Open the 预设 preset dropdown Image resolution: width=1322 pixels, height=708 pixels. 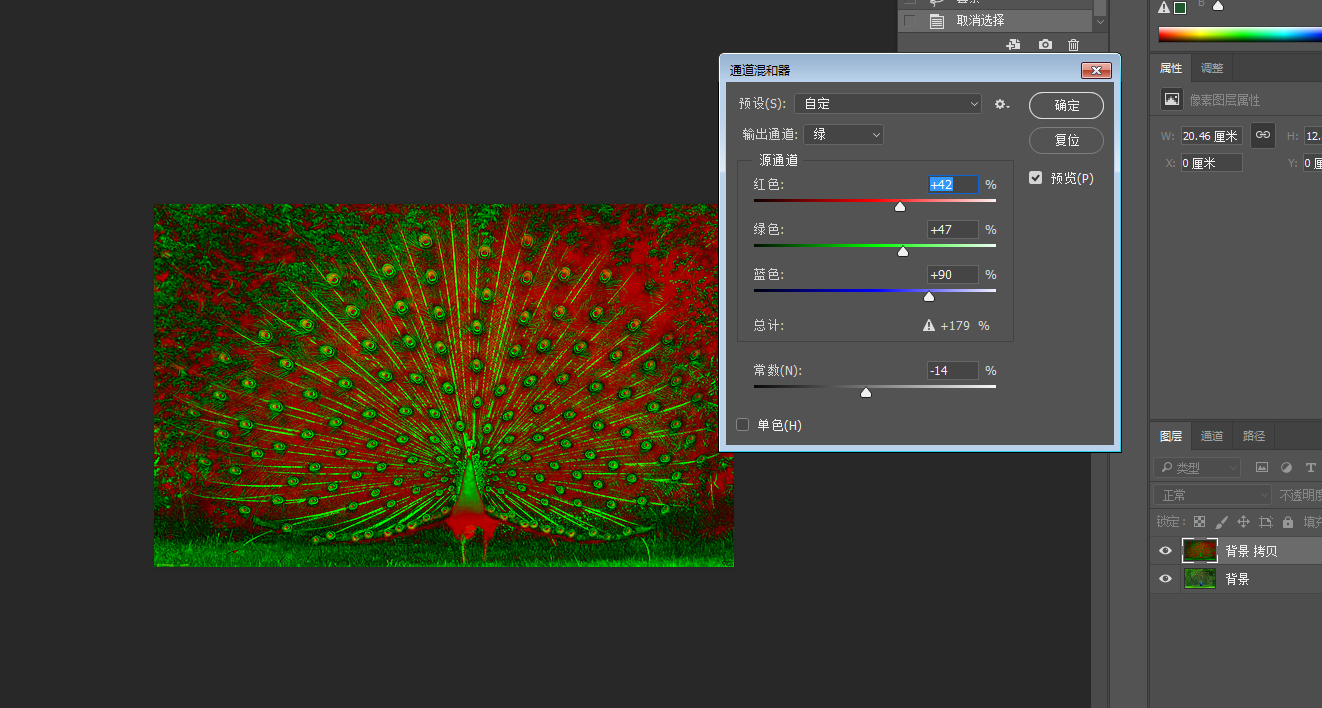point(888,104)
